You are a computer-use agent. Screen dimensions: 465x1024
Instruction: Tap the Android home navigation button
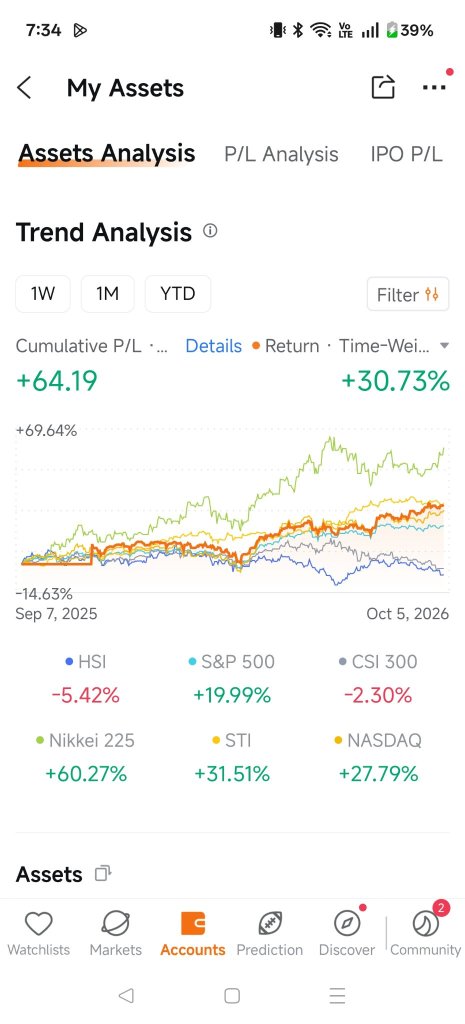tap(232, 995)
